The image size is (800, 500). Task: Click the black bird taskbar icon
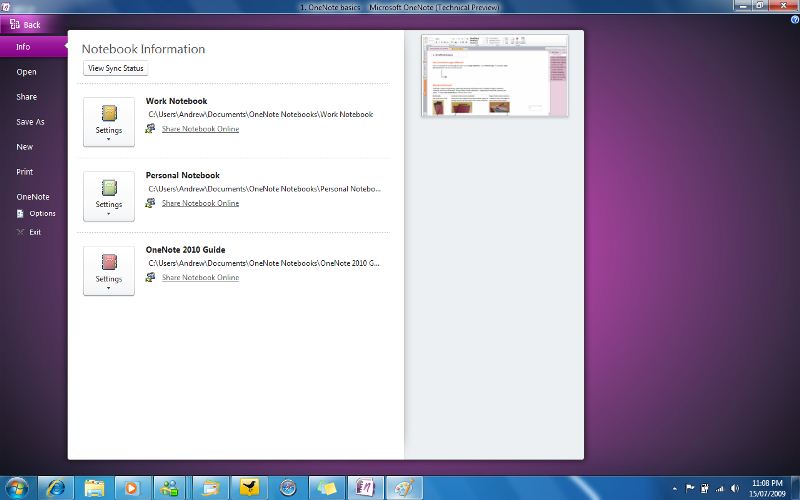249,488
